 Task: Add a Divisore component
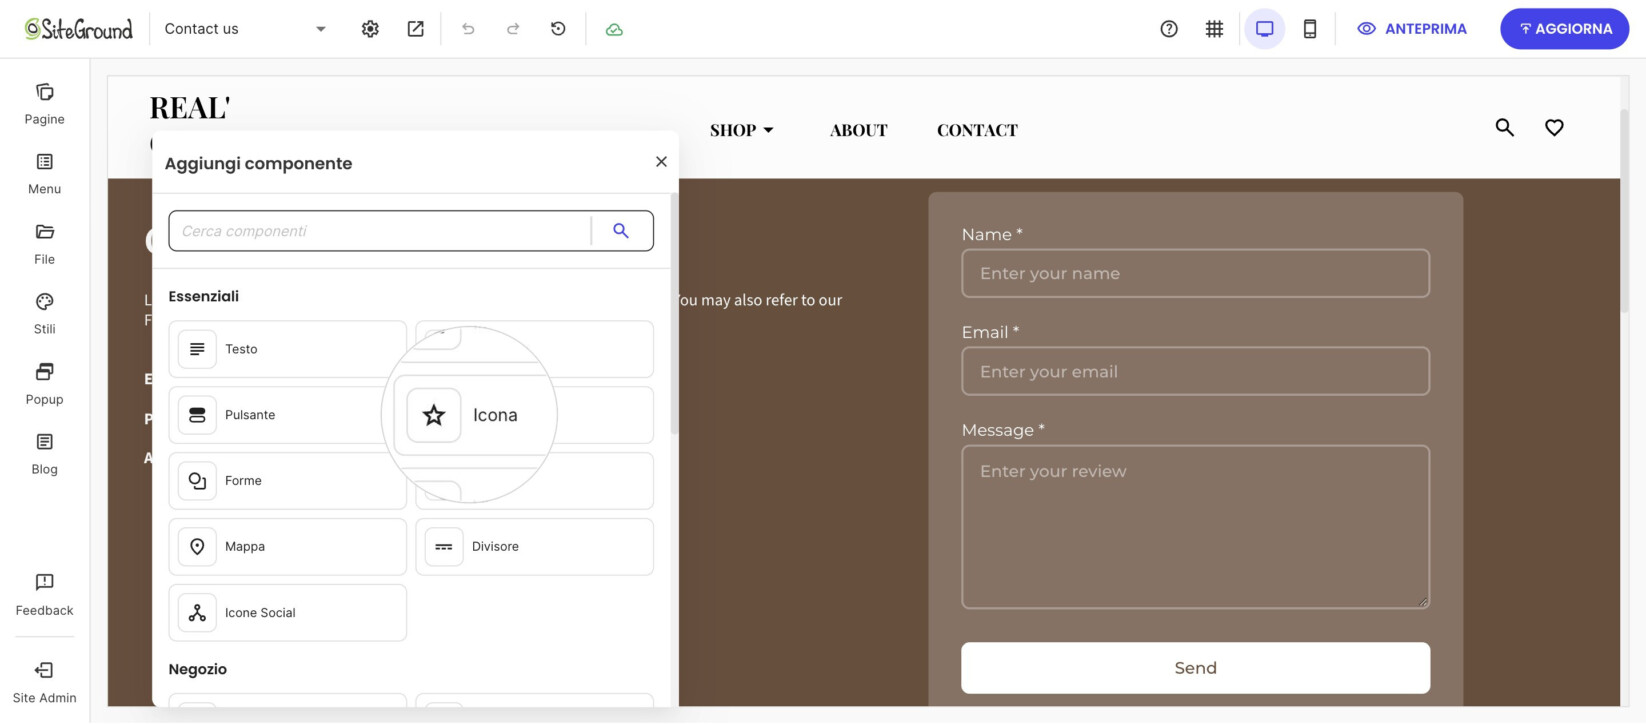point(534,547)
